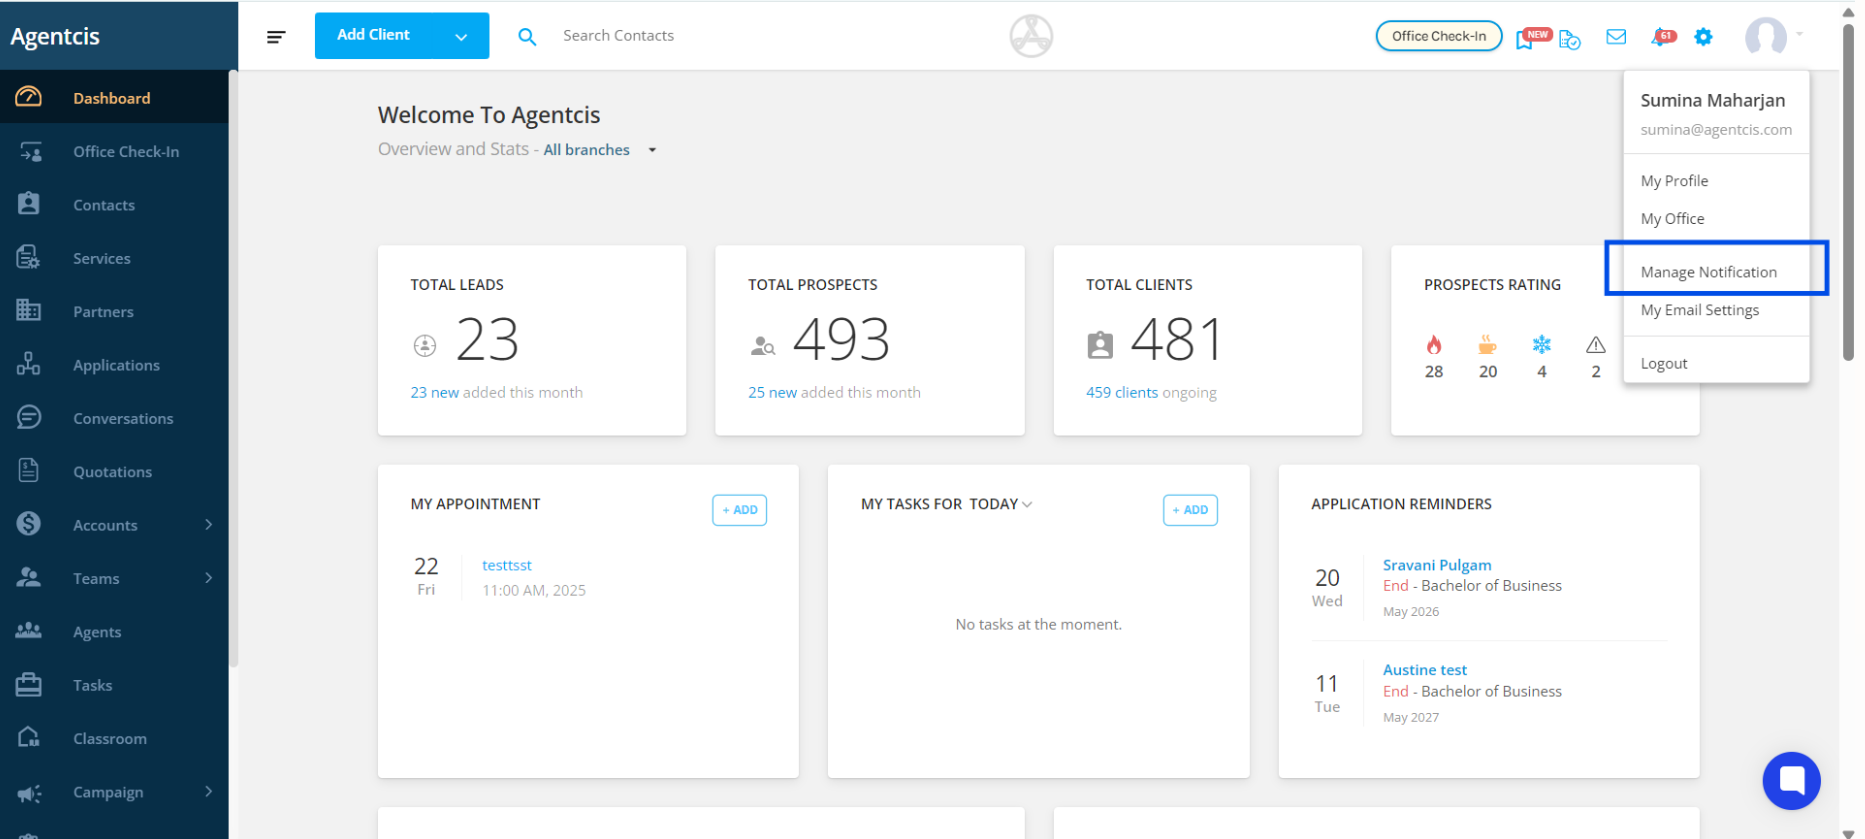Screen dimensions: 1865x839
Task: Toggle the sidebar with hamburger icon
Action: tap(276, 37)
